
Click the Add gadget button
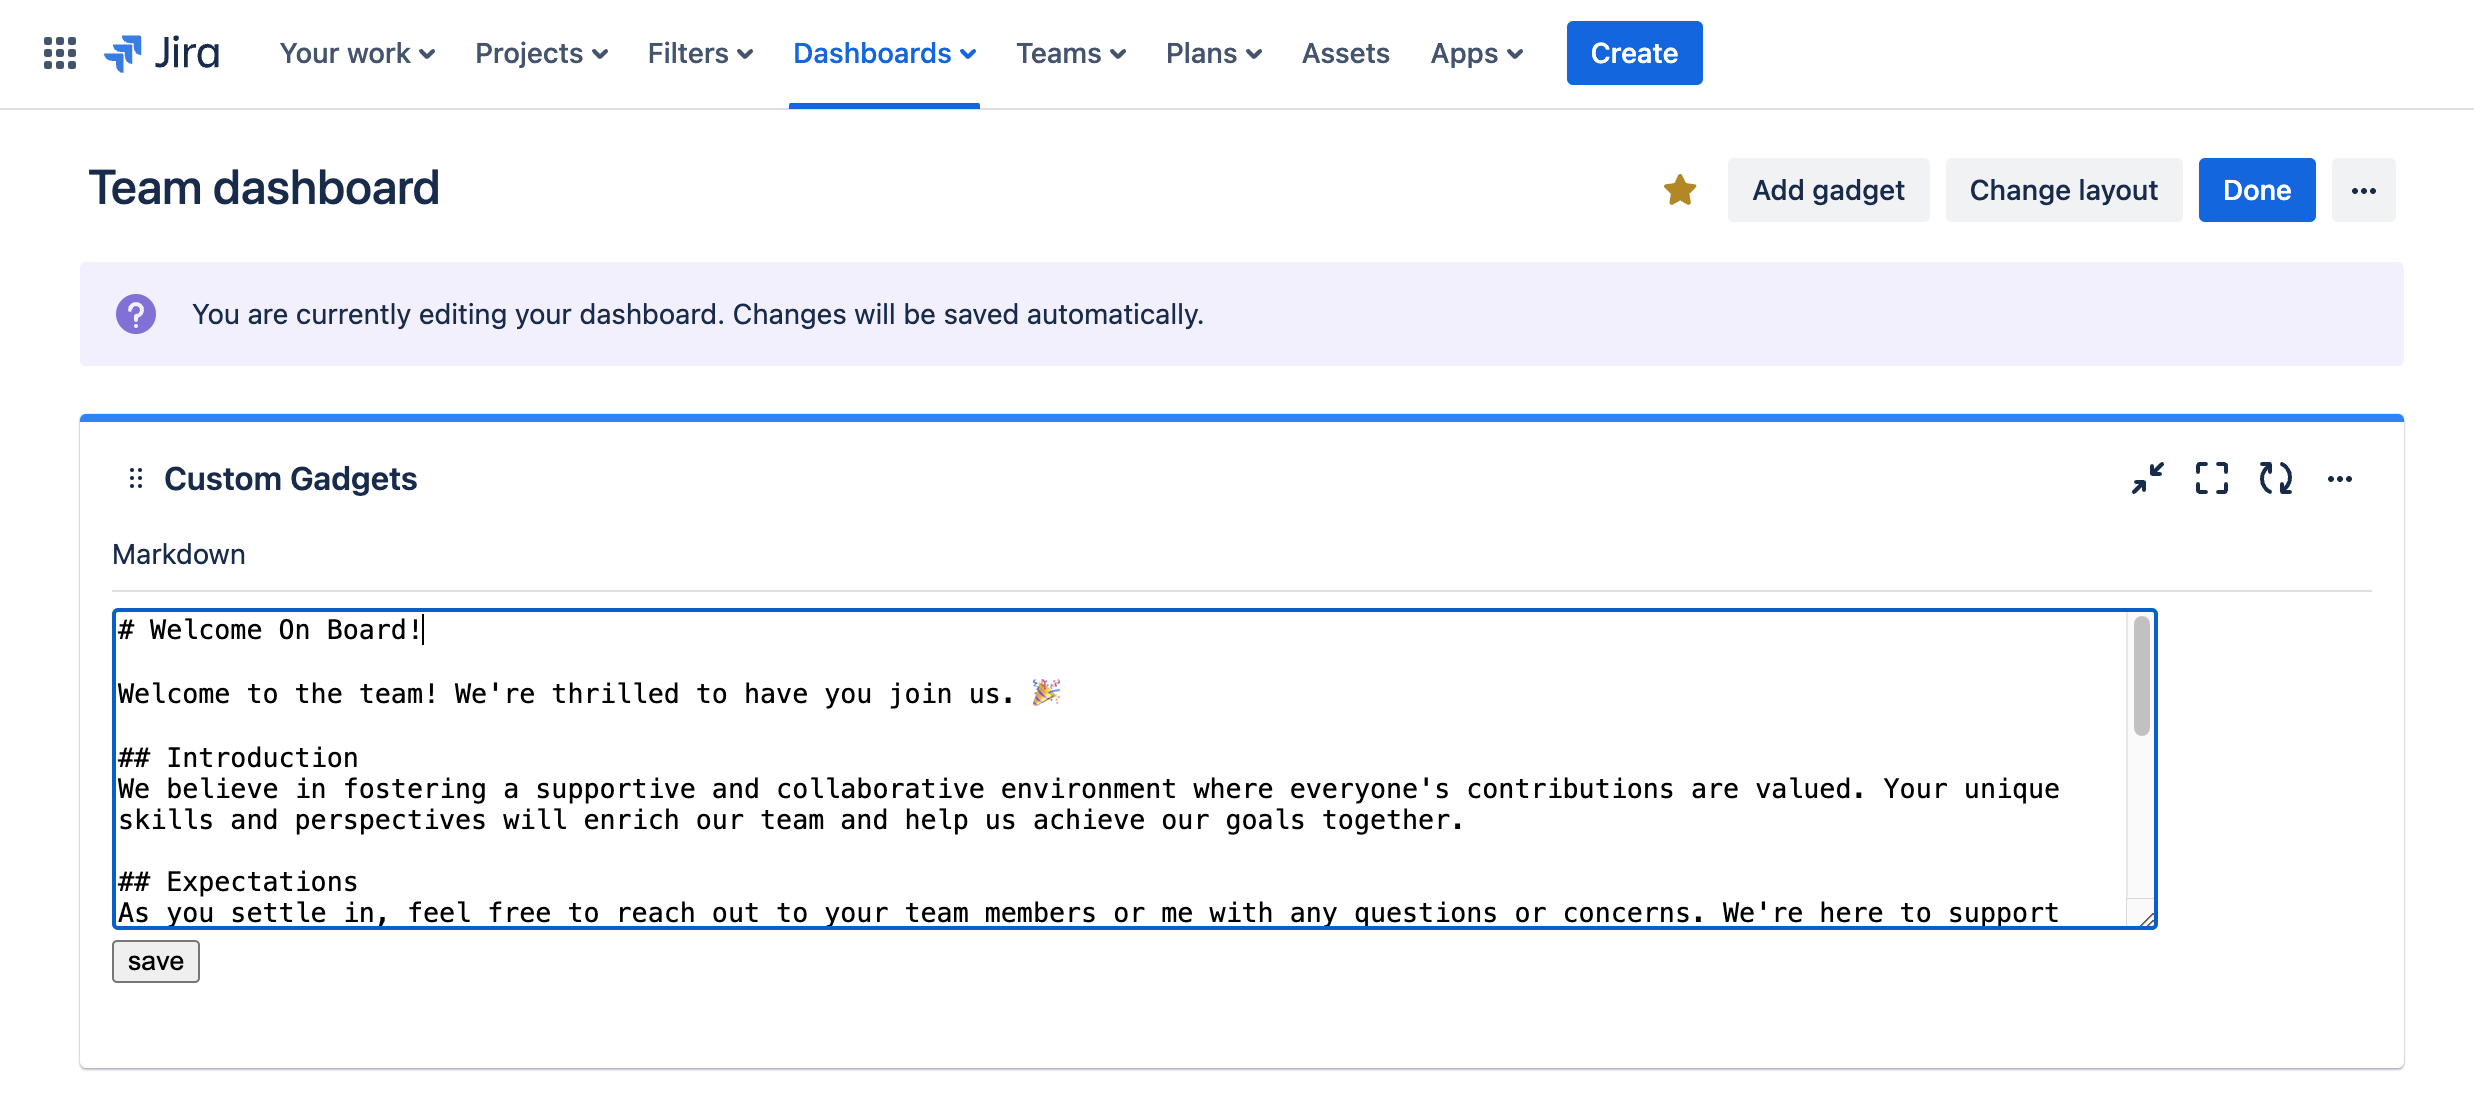(x=1828, y=190)
